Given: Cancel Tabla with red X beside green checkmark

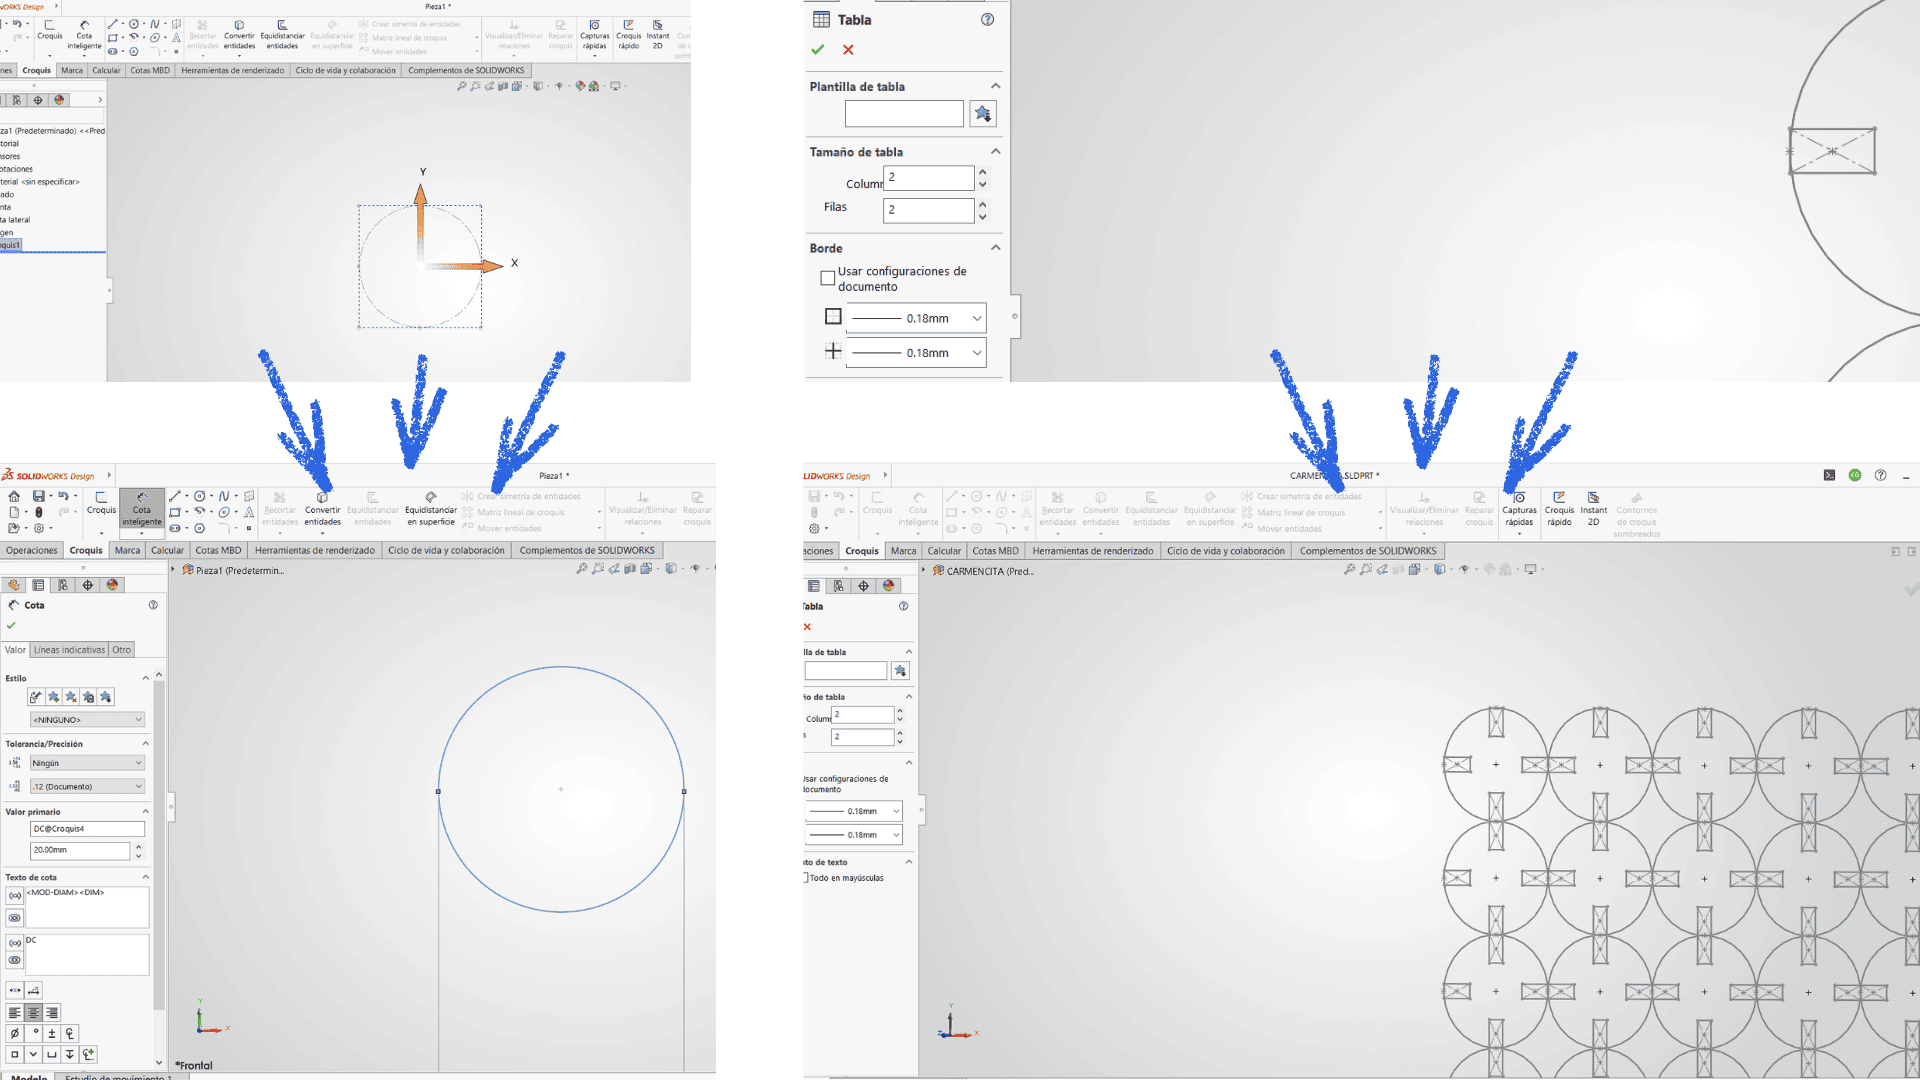Looking at the screenshot, I should (848, 50).
